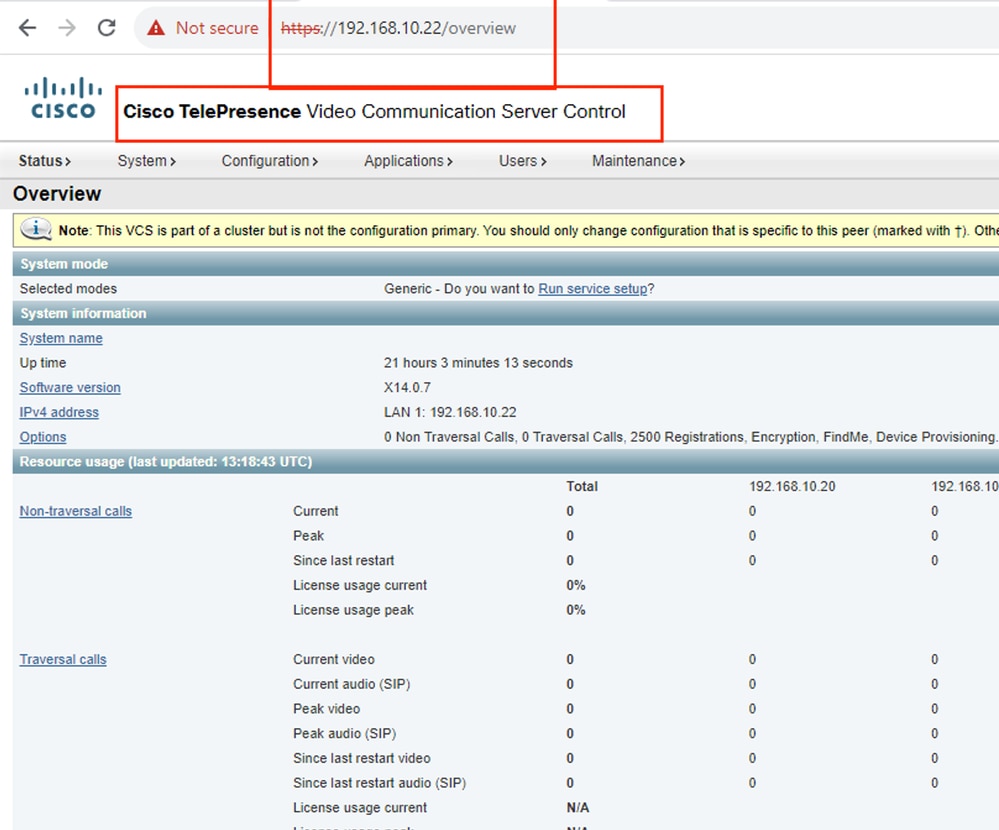Screen dimensions: 999x830
Task: Click the Not secure warning triangle icon
Action: click(x=156, y=28)
